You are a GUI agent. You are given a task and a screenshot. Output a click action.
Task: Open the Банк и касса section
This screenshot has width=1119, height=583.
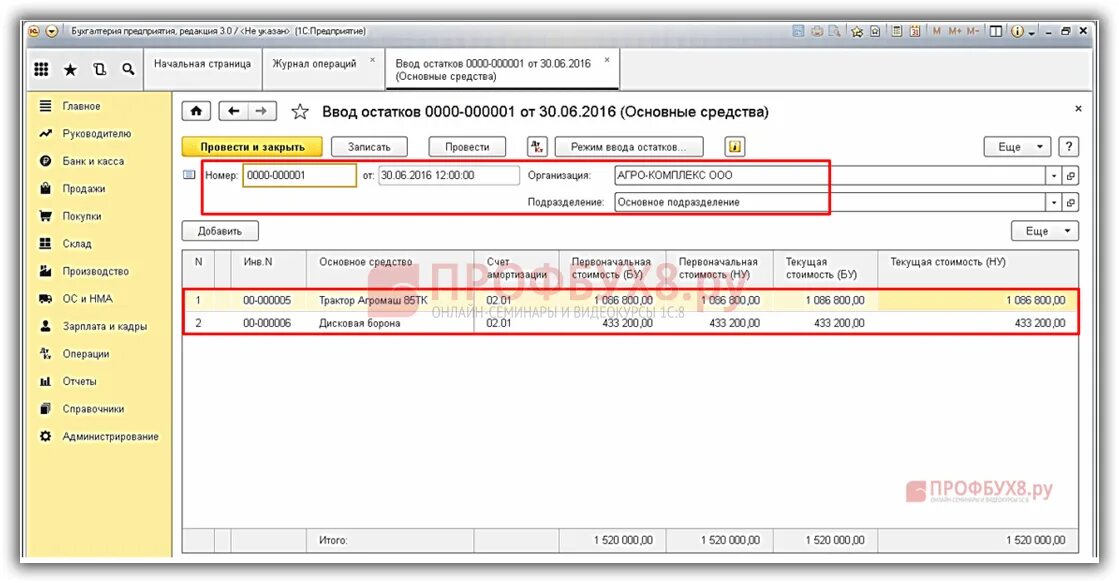(x=93, y=161)
